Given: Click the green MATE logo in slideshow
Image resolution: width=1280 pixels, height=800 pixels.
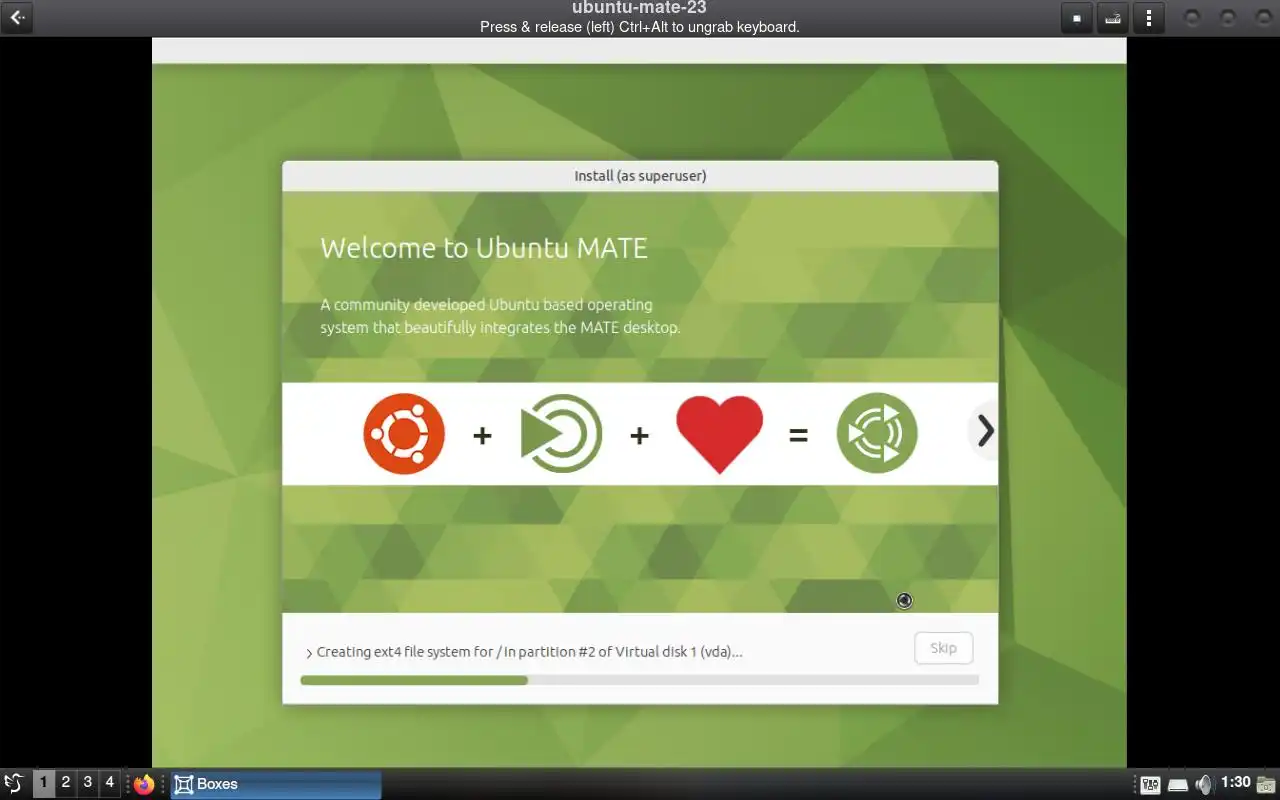Looking at the screenshot, I should (x=561, y=433).
